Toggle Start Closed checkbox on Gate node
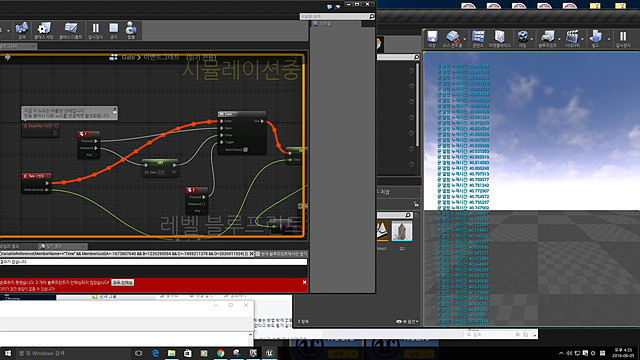640x360 pixels. [245, 150]
